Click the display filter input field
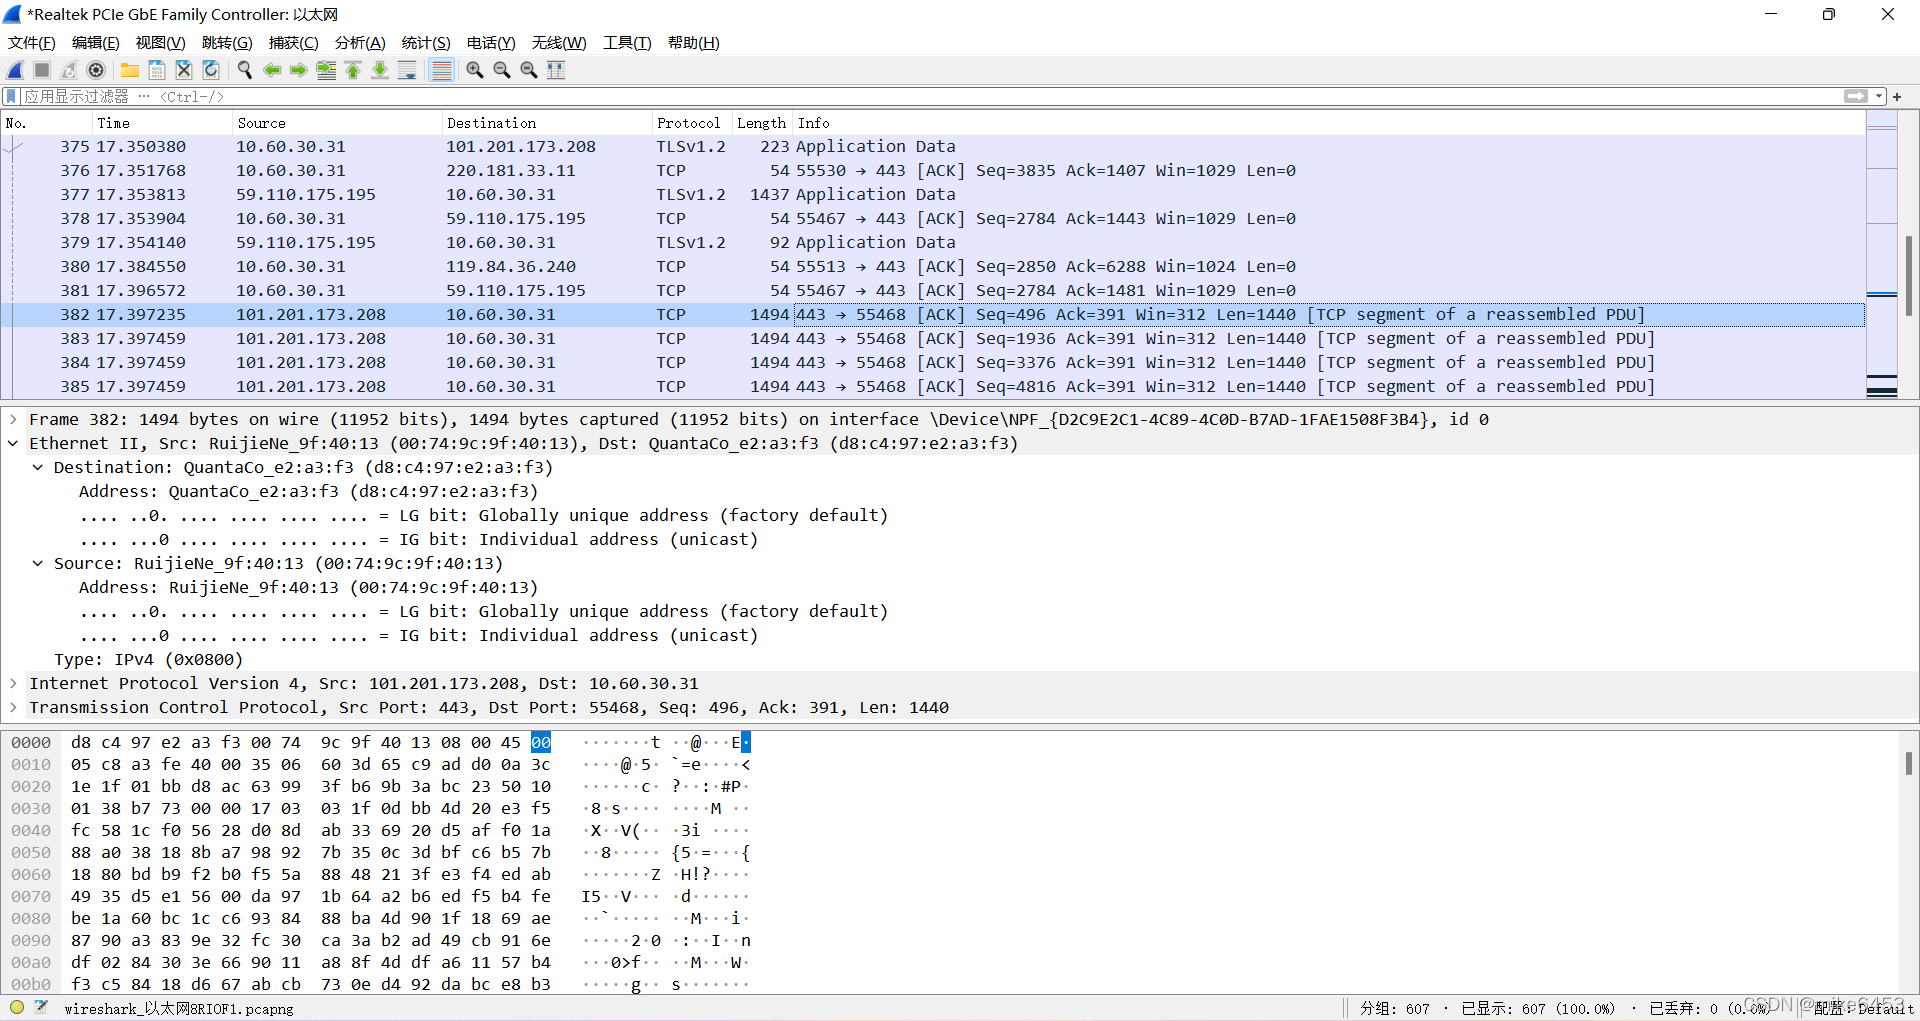This screenshot has height=1021, width=1920. (x=930, y=96)
